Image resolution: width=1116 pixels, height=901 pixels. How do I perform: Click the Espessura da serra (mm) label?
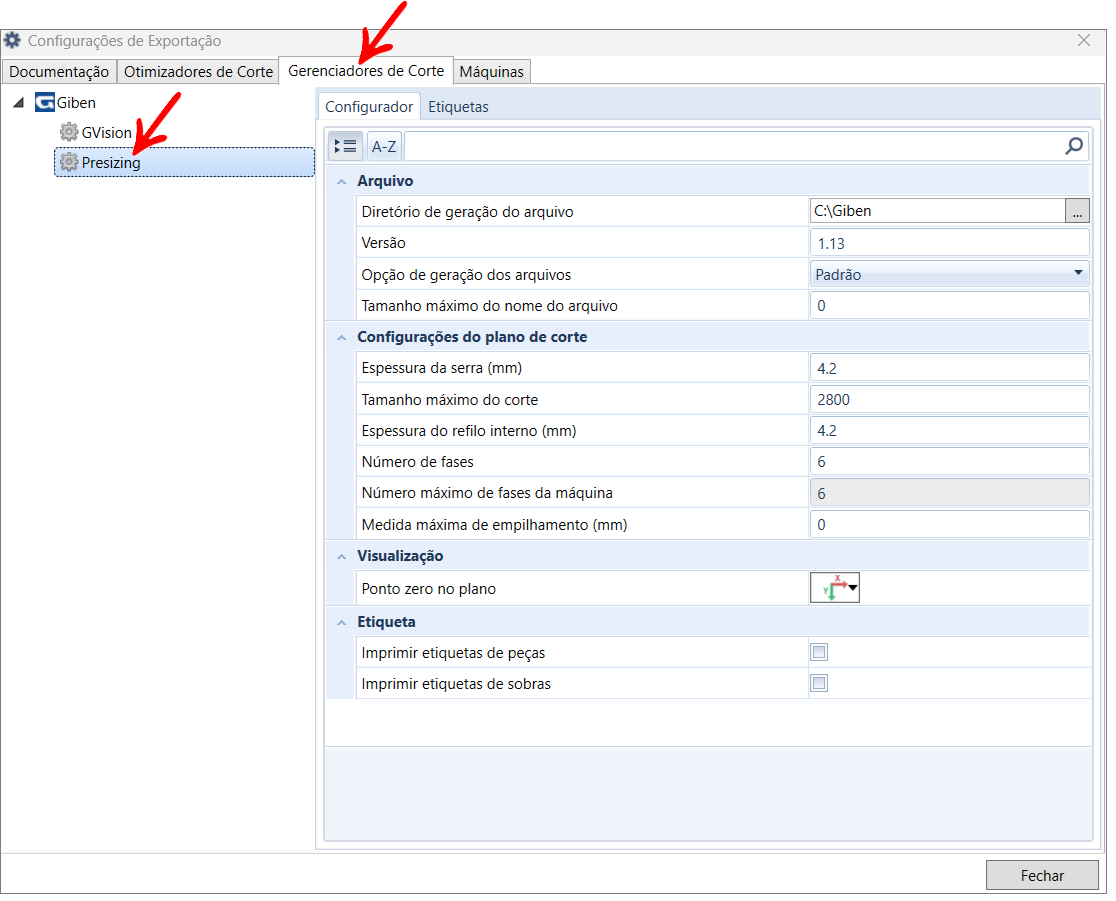coord(442,368)
